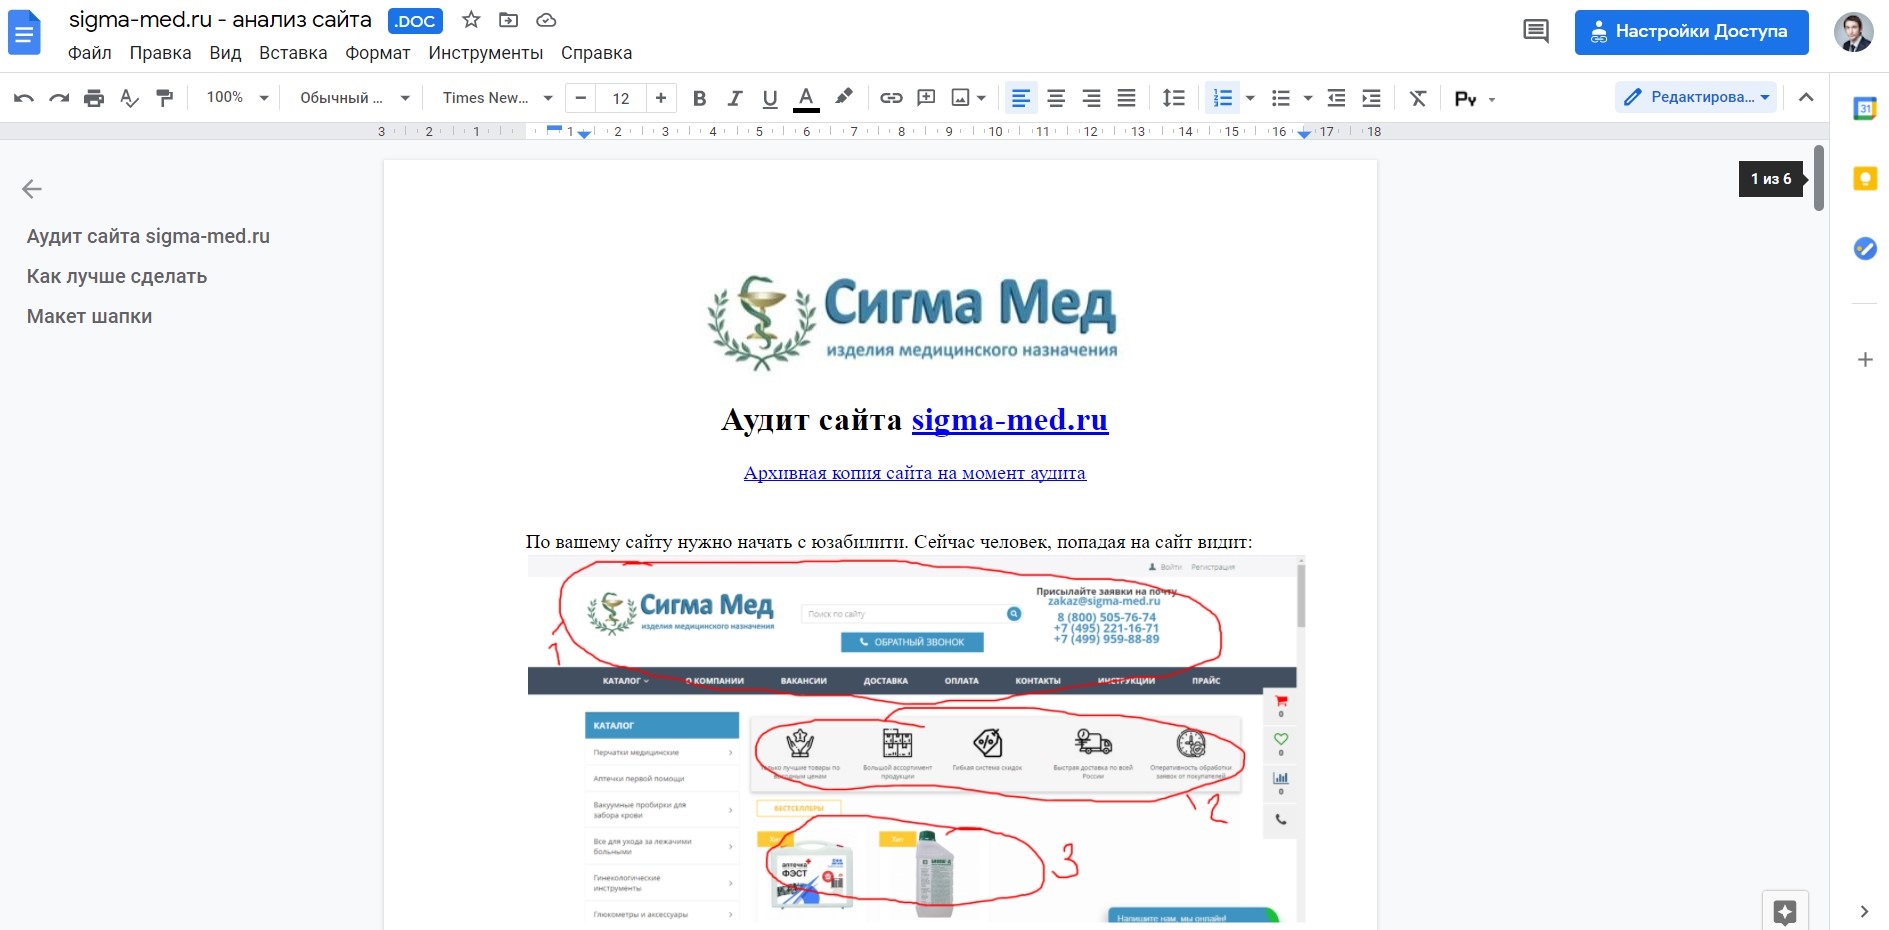1889x930 pixels.
Task: Toggle italic formatting
Action: pos(735,97)
